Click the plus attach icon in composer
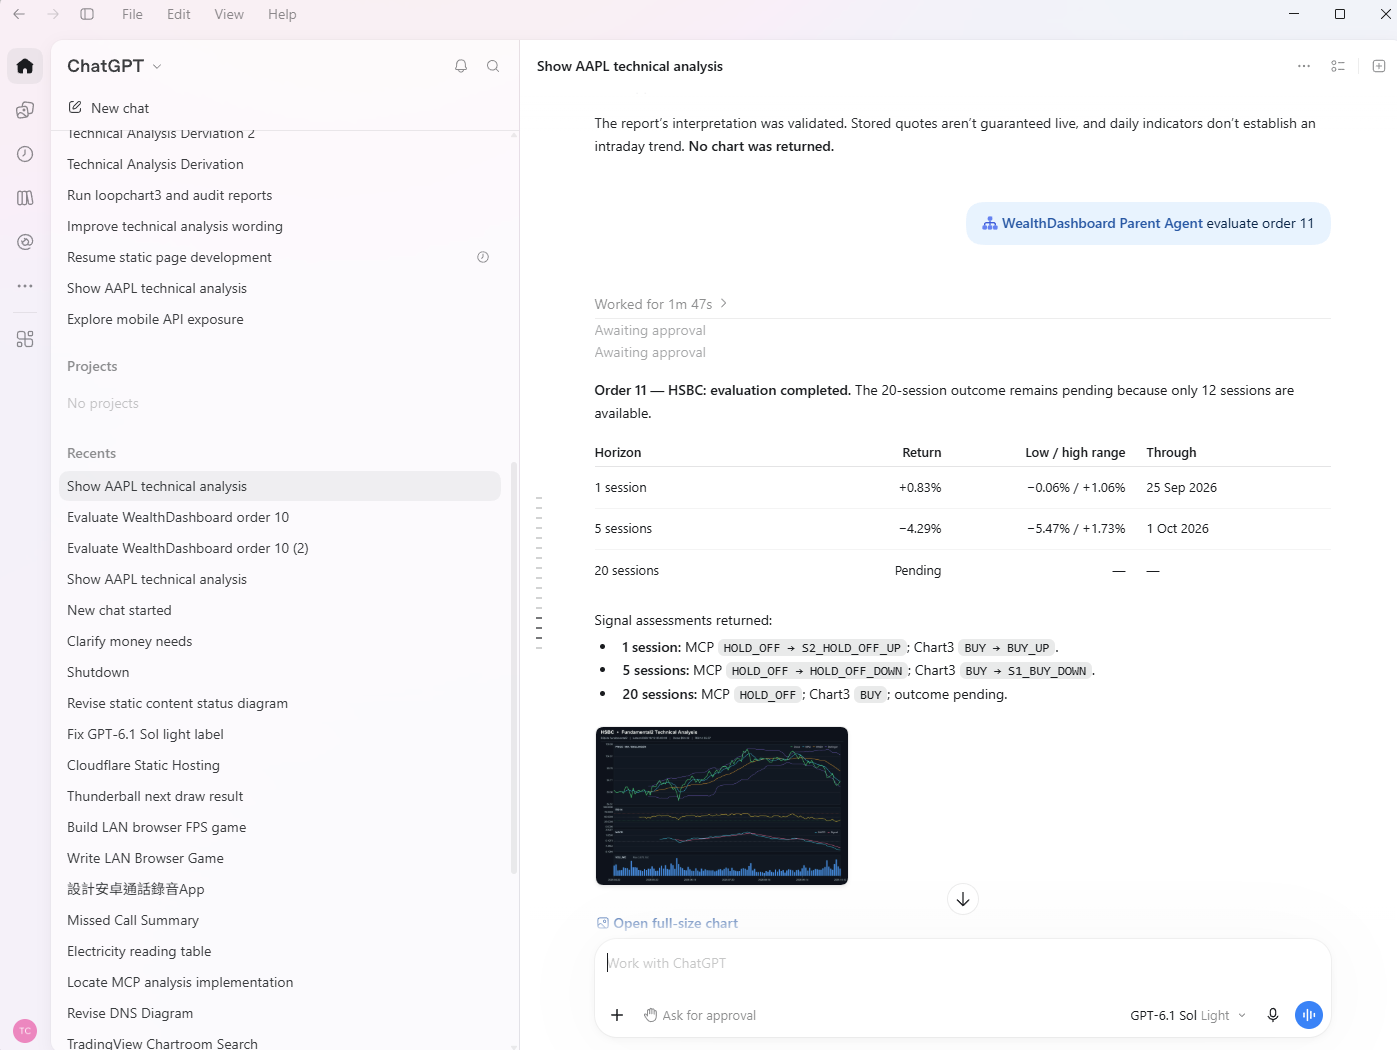The width and height of the screenshot is (1397, 1050). (617, 1015)
